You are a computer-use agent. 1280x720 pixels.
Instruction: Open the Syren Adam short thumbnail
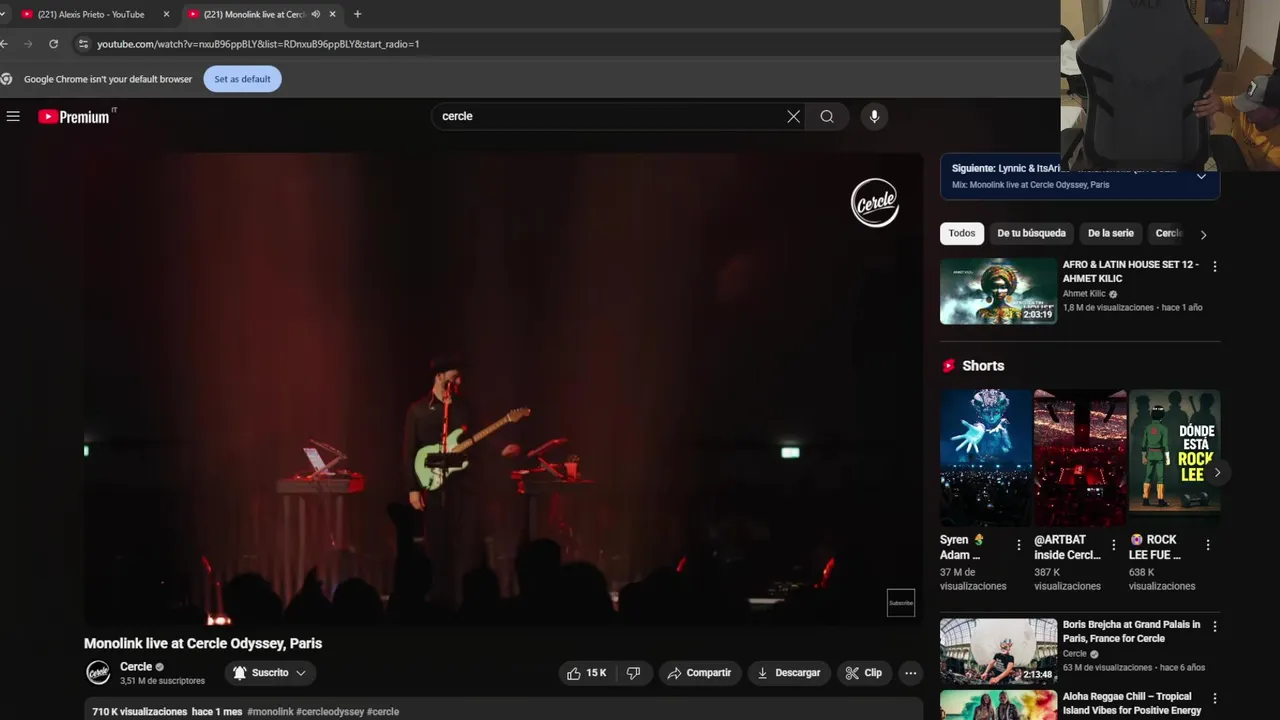(986, 457)
